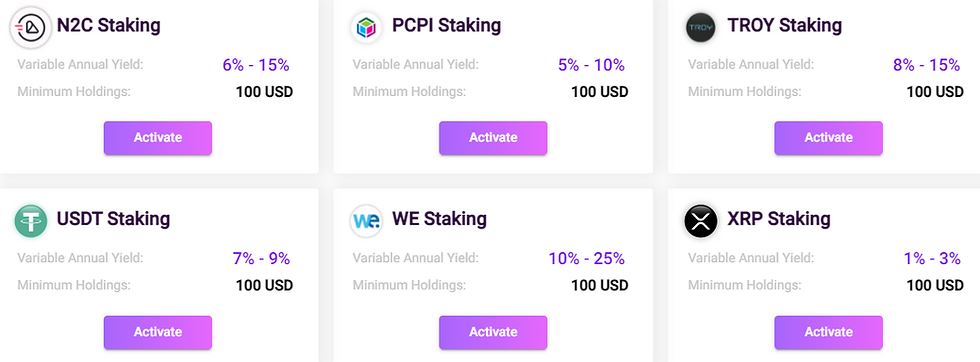Activate TROY Staking
This screenshot has width=980, height=362.
pos(828,138)
